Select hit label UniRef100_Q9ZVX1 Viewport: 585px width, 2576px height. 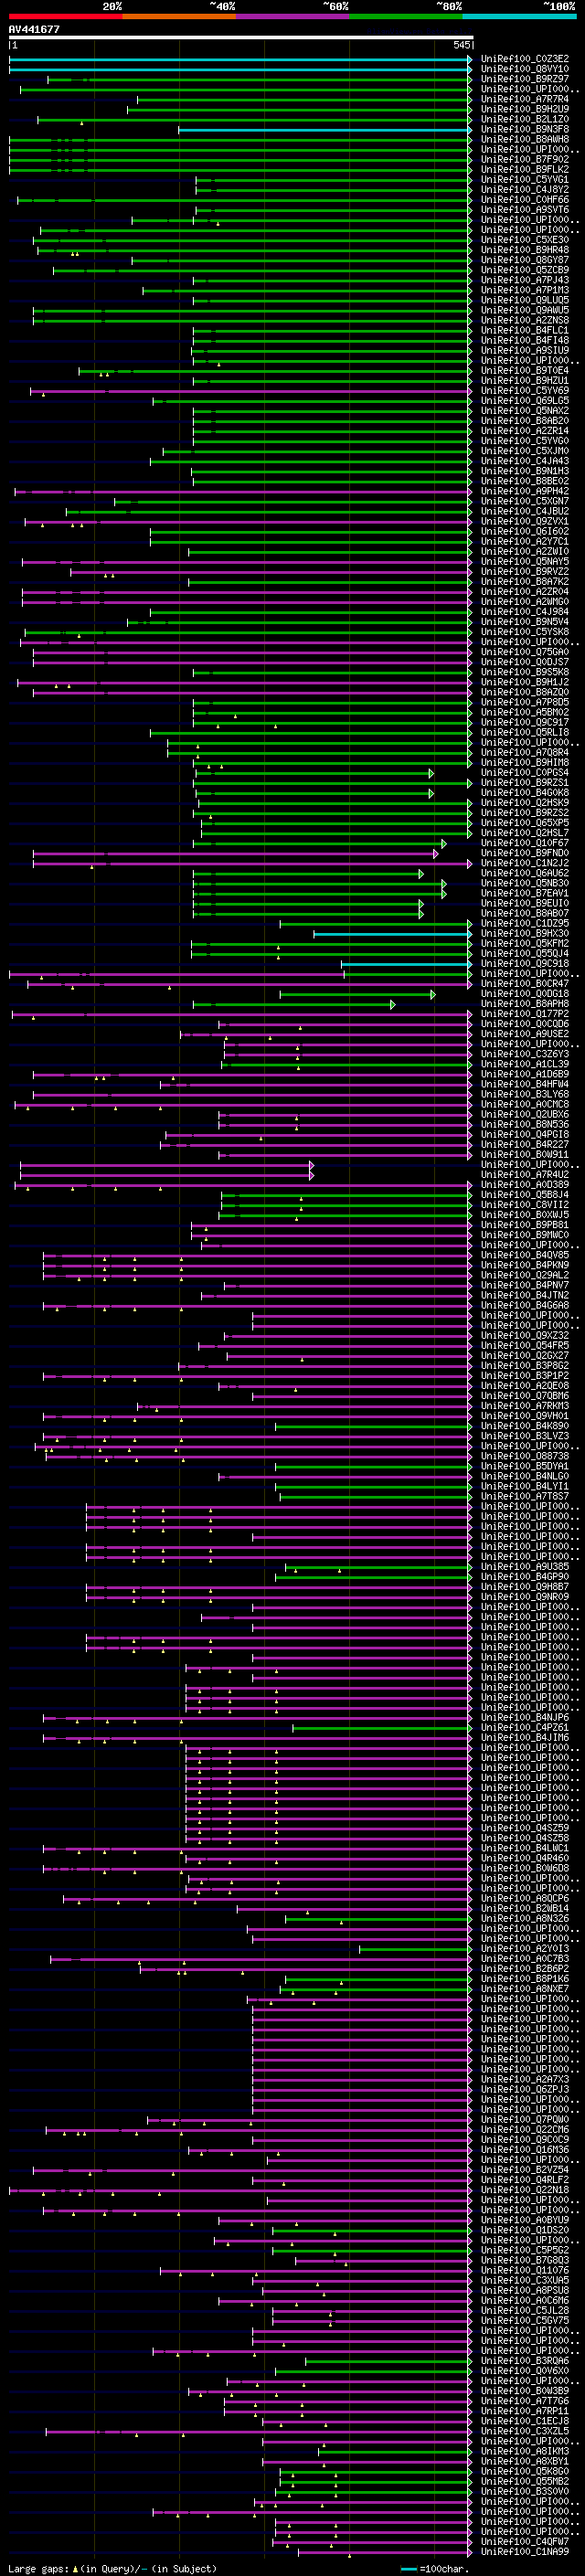pos(525,521)
